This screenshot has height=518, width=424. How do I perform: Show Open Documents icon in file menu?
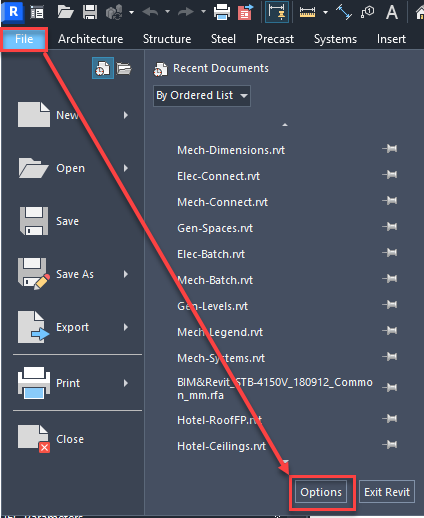[x=124, y=68]
